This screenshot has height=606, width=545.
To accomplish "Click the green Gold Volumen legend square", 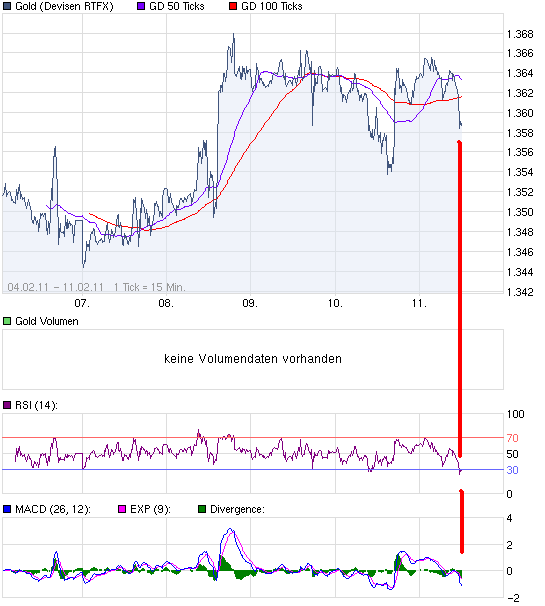I will [7, 321].
